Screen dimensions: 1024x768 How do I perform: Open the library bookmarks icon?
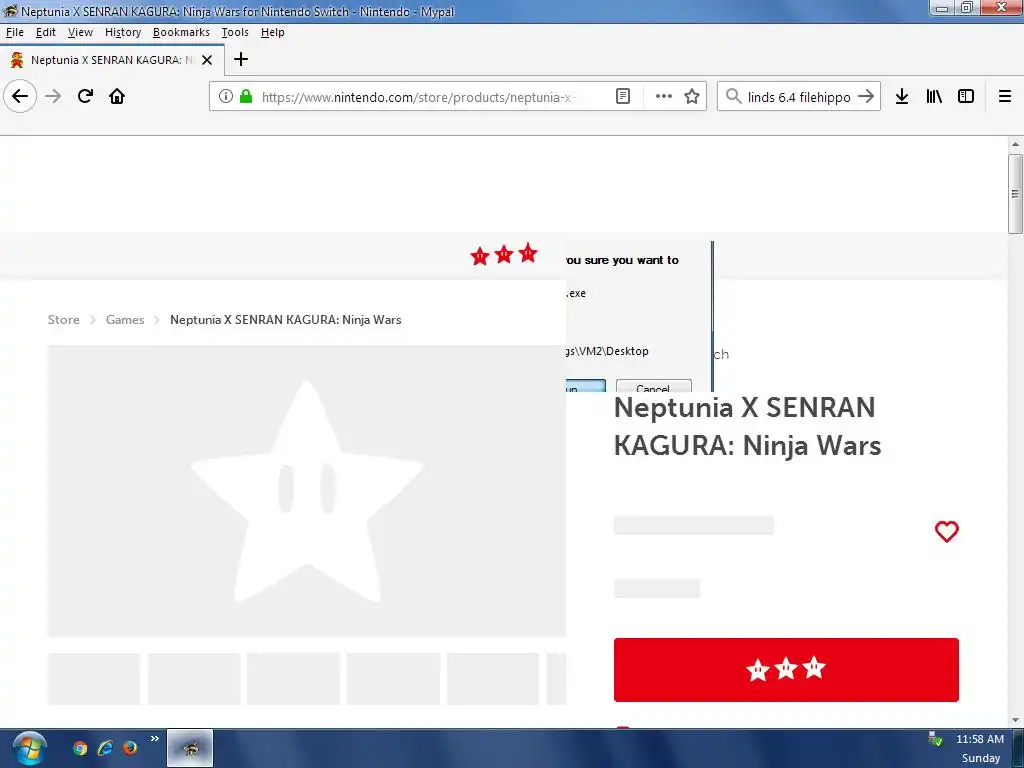click(x=934, y=97)
